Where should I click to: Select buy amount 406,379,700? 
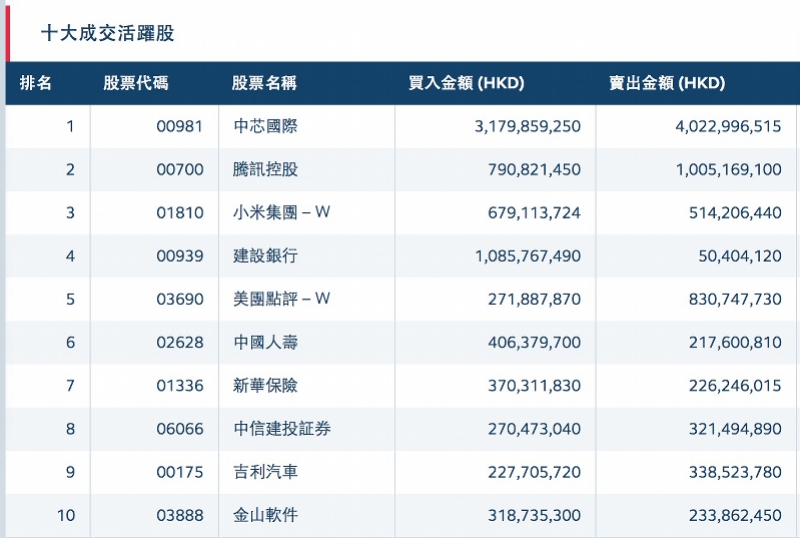534,343
